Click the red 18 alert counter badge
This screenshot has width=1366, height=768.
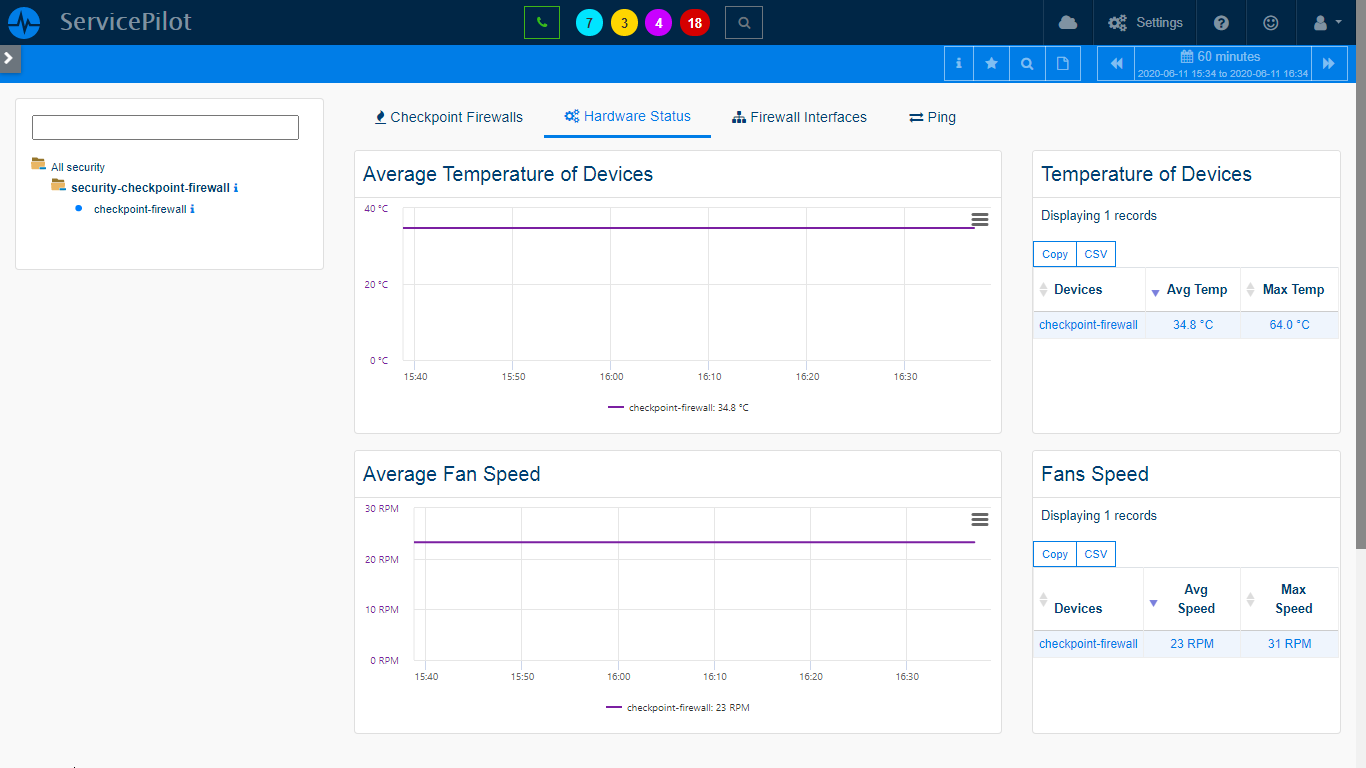pyautogui.click(x=694, y=22)
